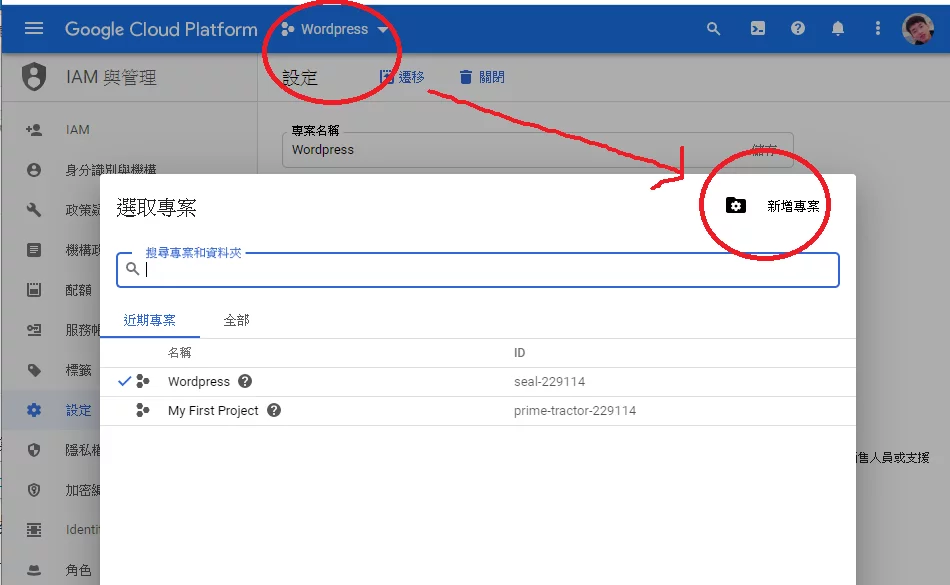Click the privacy shield icon in sidebar
Image resolution: width=950 pixels, height=585 pixels.
point(34,450)
